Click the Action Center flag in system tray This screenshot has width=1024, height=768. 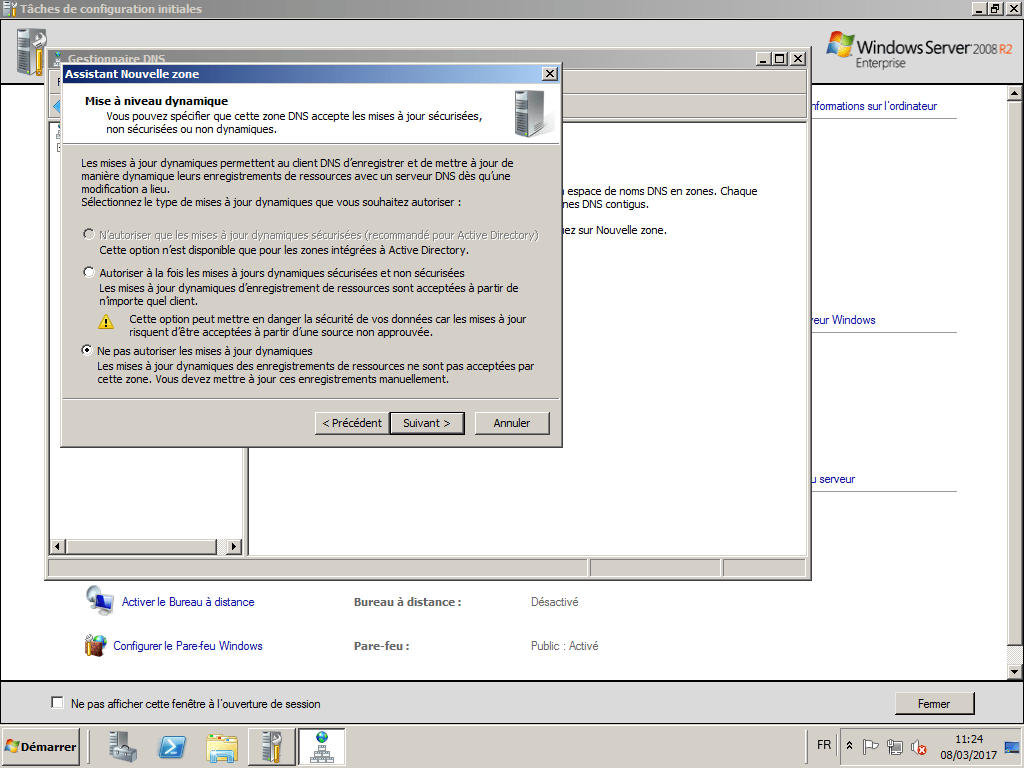click(869, 746)
